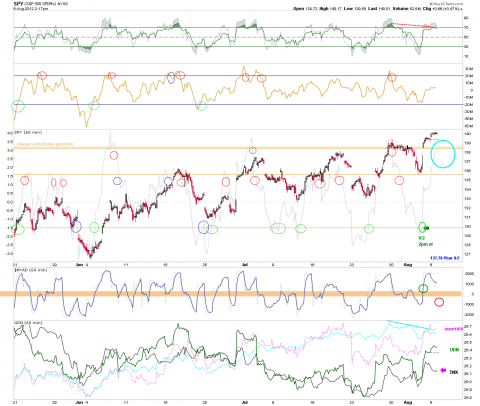480x406 pixels.
Task: Click the green UDN series label
Action: [454, 350]
